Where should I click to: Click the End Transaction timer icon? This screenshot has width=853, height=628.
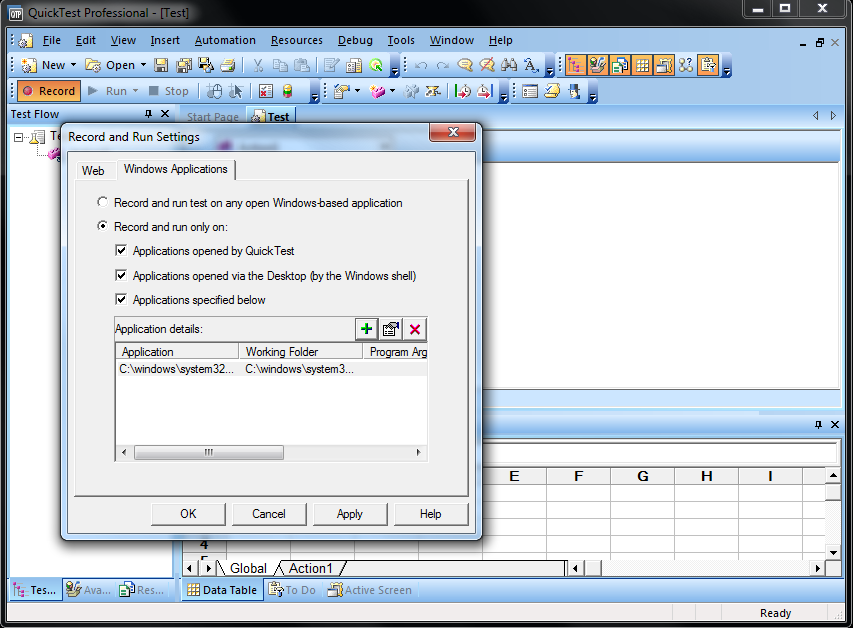pyautogui.click(x=484, y=91)
